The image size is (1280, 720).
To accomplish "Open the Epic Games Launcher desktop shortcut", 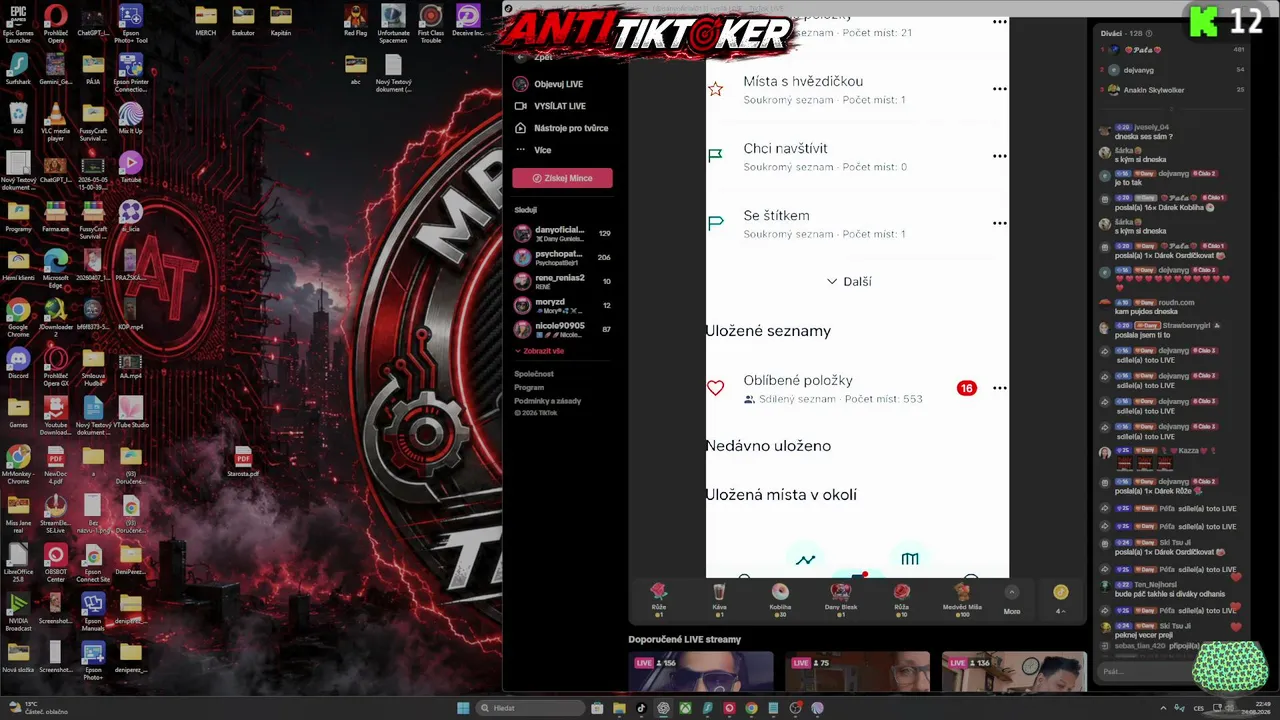I will point(18,24).
